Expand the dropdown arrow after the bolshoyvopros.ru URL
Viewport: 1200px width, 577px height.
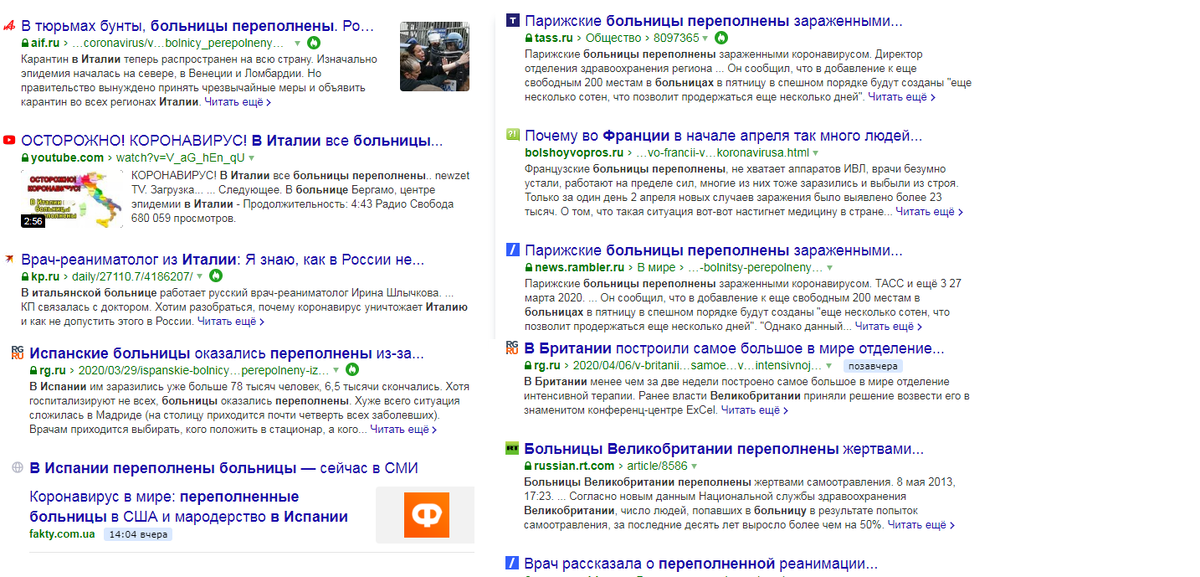tap(817, 153)
